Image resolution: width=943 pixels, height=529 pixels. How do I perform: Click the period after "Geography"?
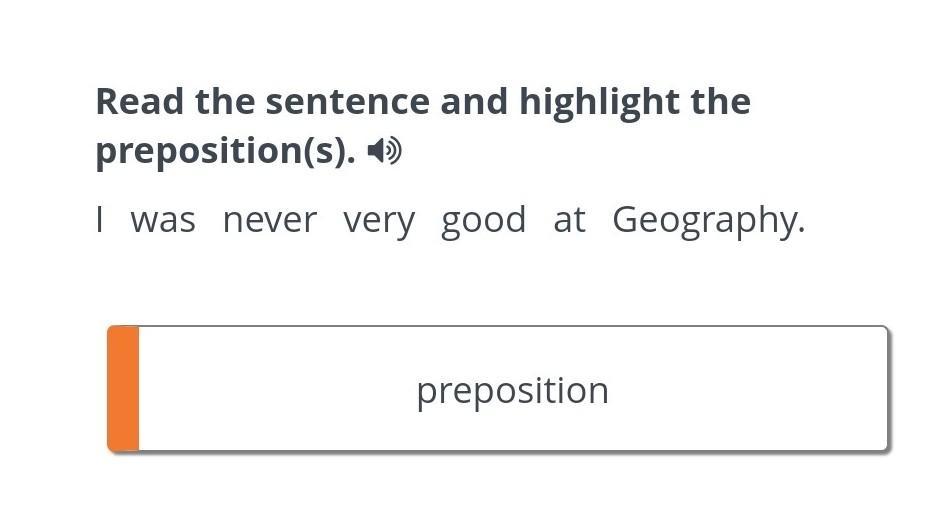point(801,230)
